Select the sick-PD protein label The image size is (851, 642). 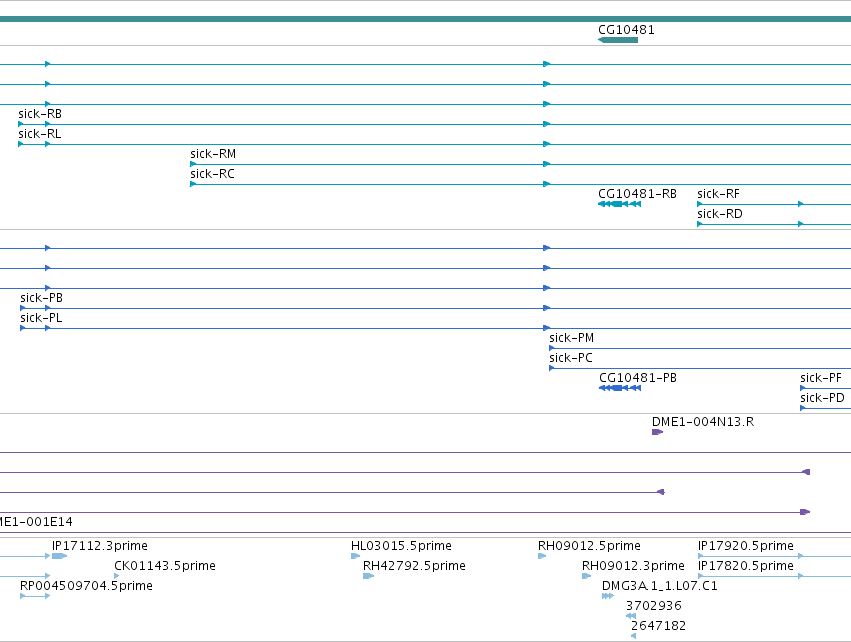(822, 398)
